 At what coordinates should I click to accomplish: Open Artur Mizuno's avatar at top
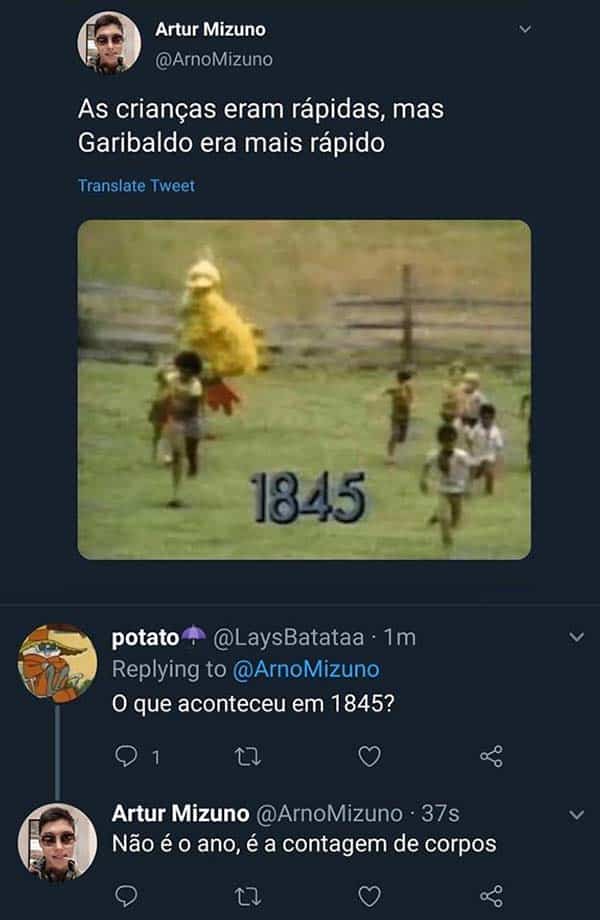[x=109, y=43]
